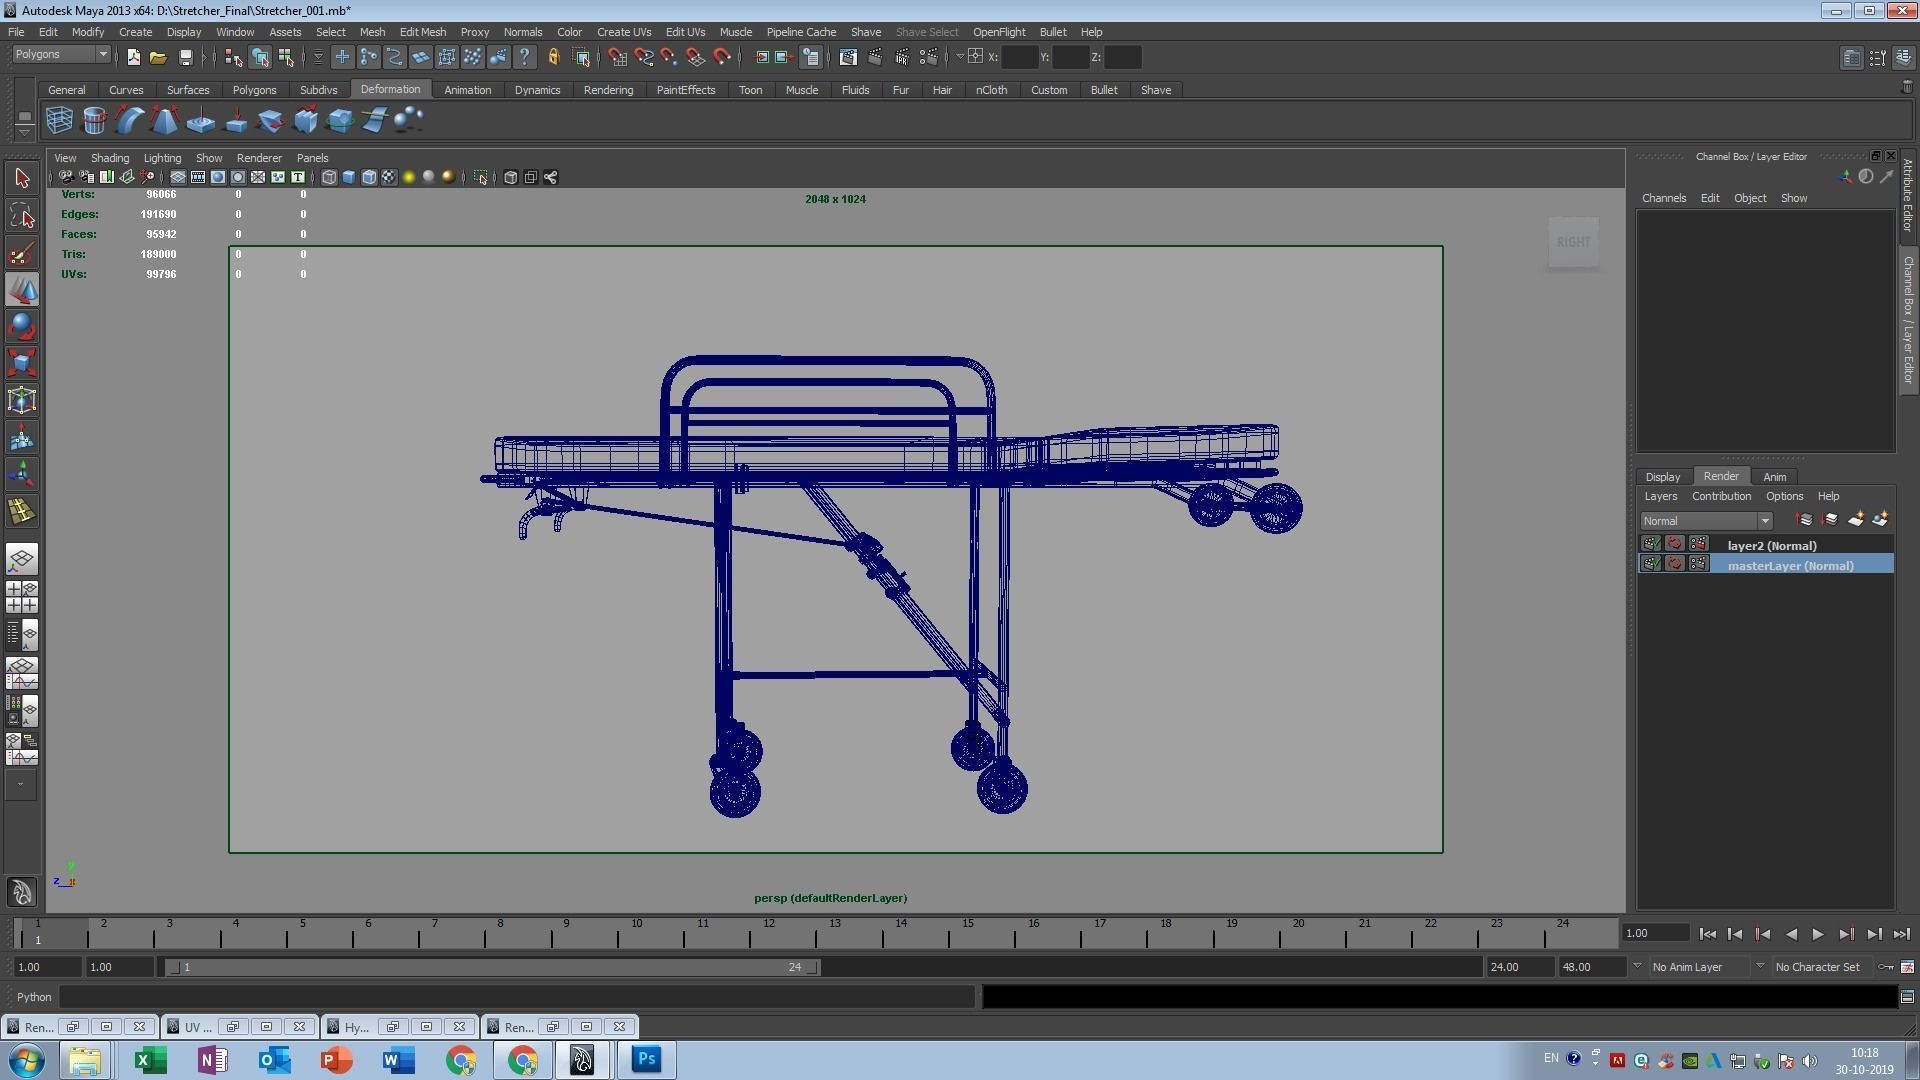Open Render Settings clapperboard with dots
Viewport: 1920px width, 1080px height.
click(x=928, y=57)
